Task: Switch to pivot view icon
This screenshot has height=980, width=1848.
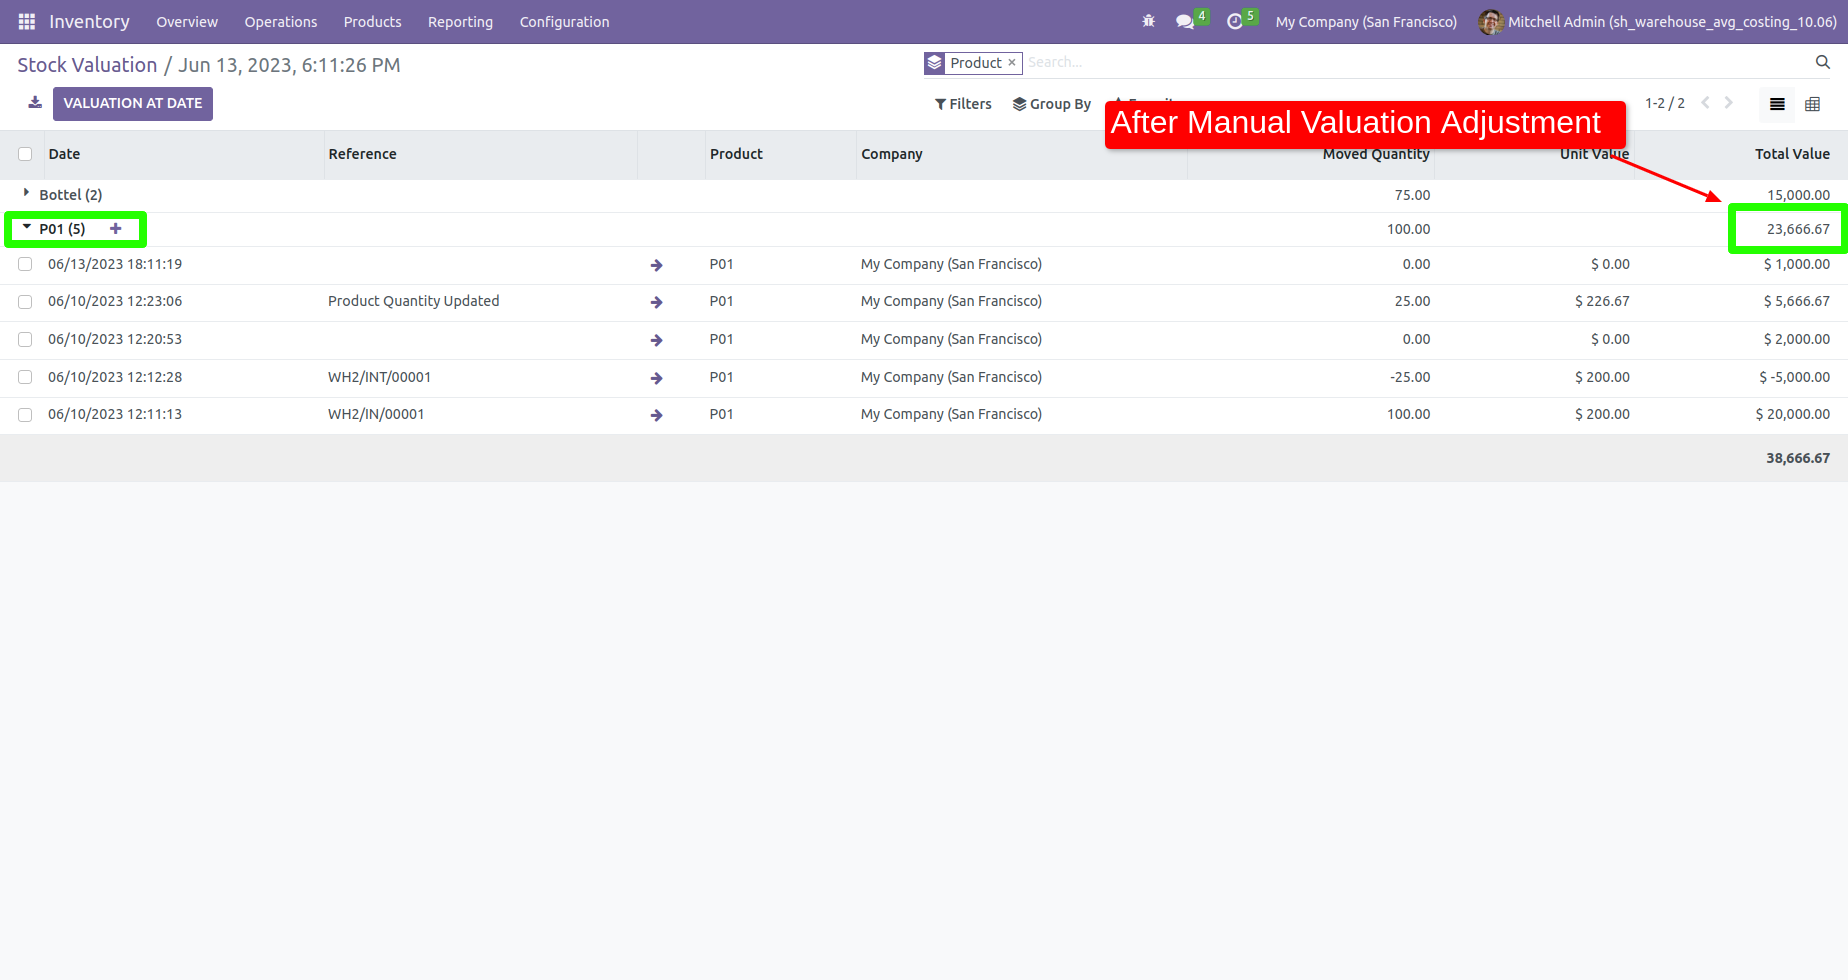Action: tap(1812, 104)
